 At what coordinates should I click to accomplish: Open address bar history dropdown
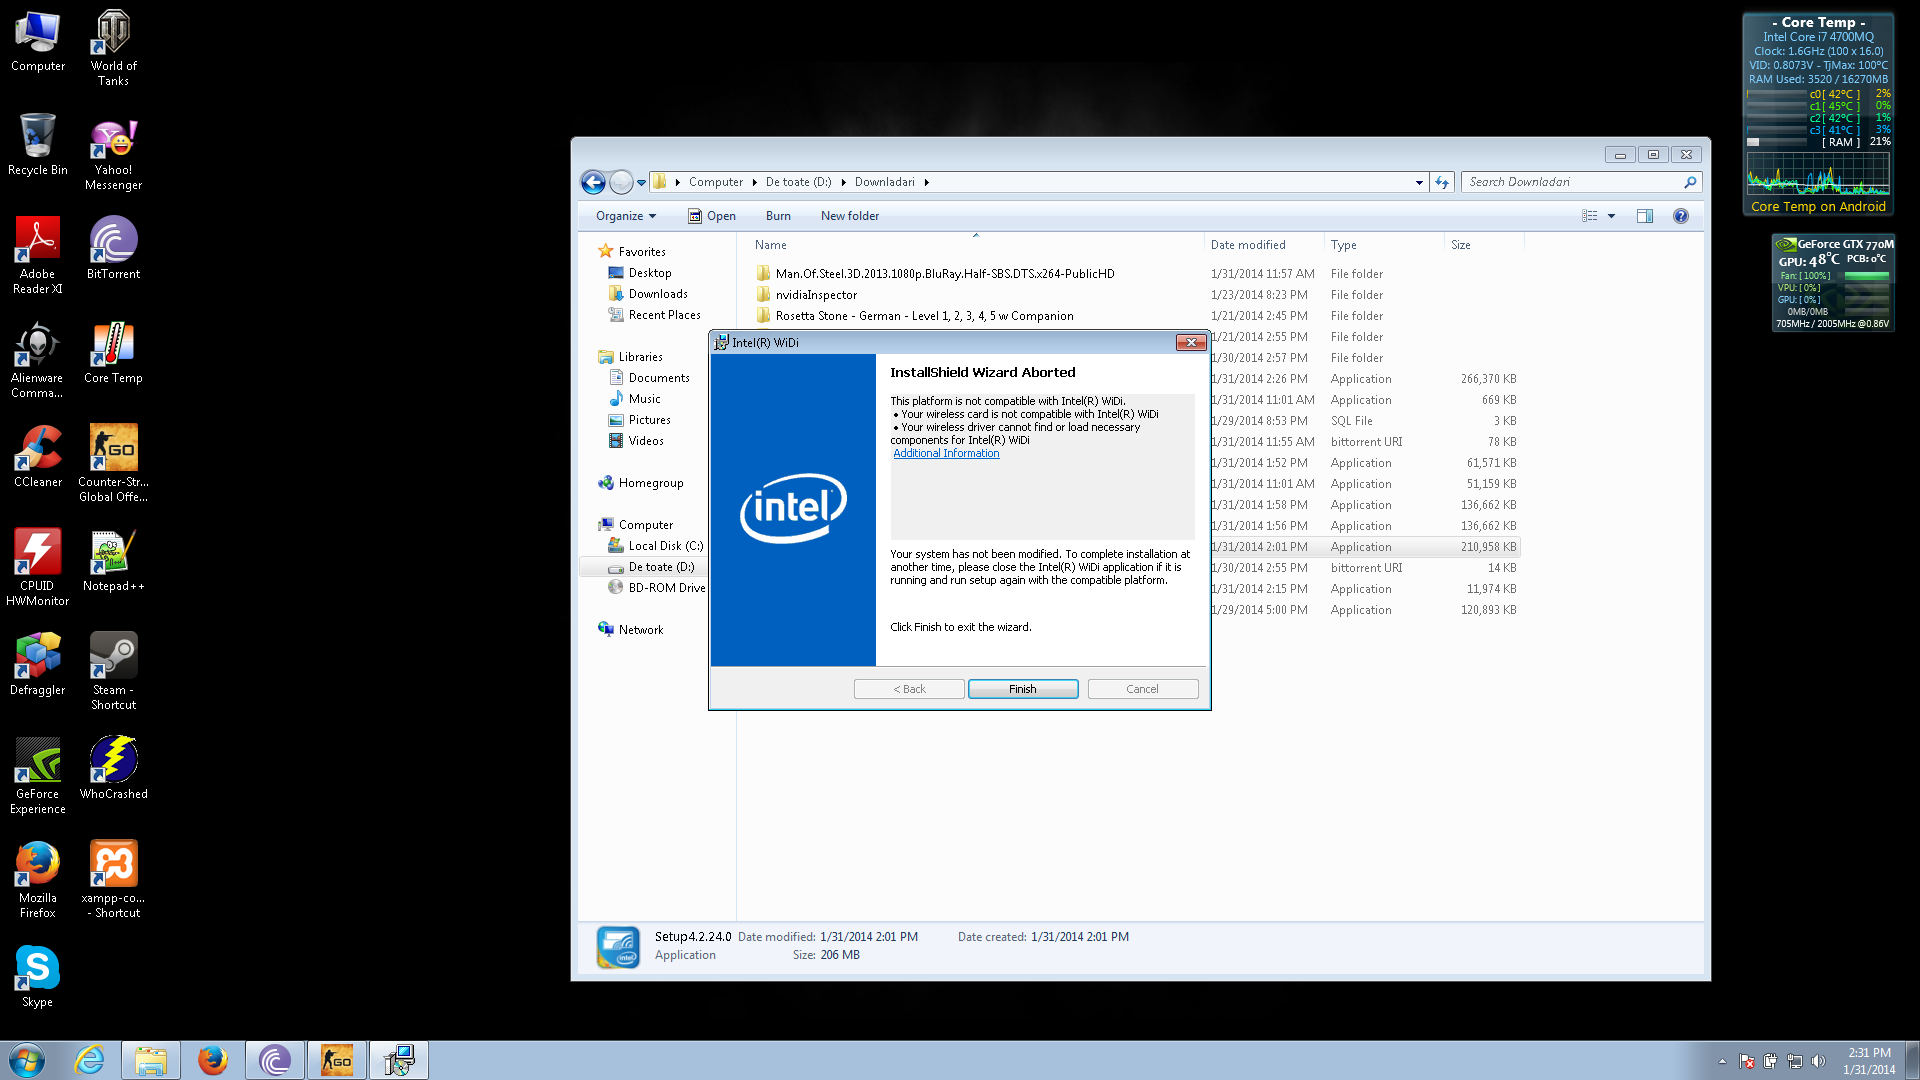tap(1419, 182)
